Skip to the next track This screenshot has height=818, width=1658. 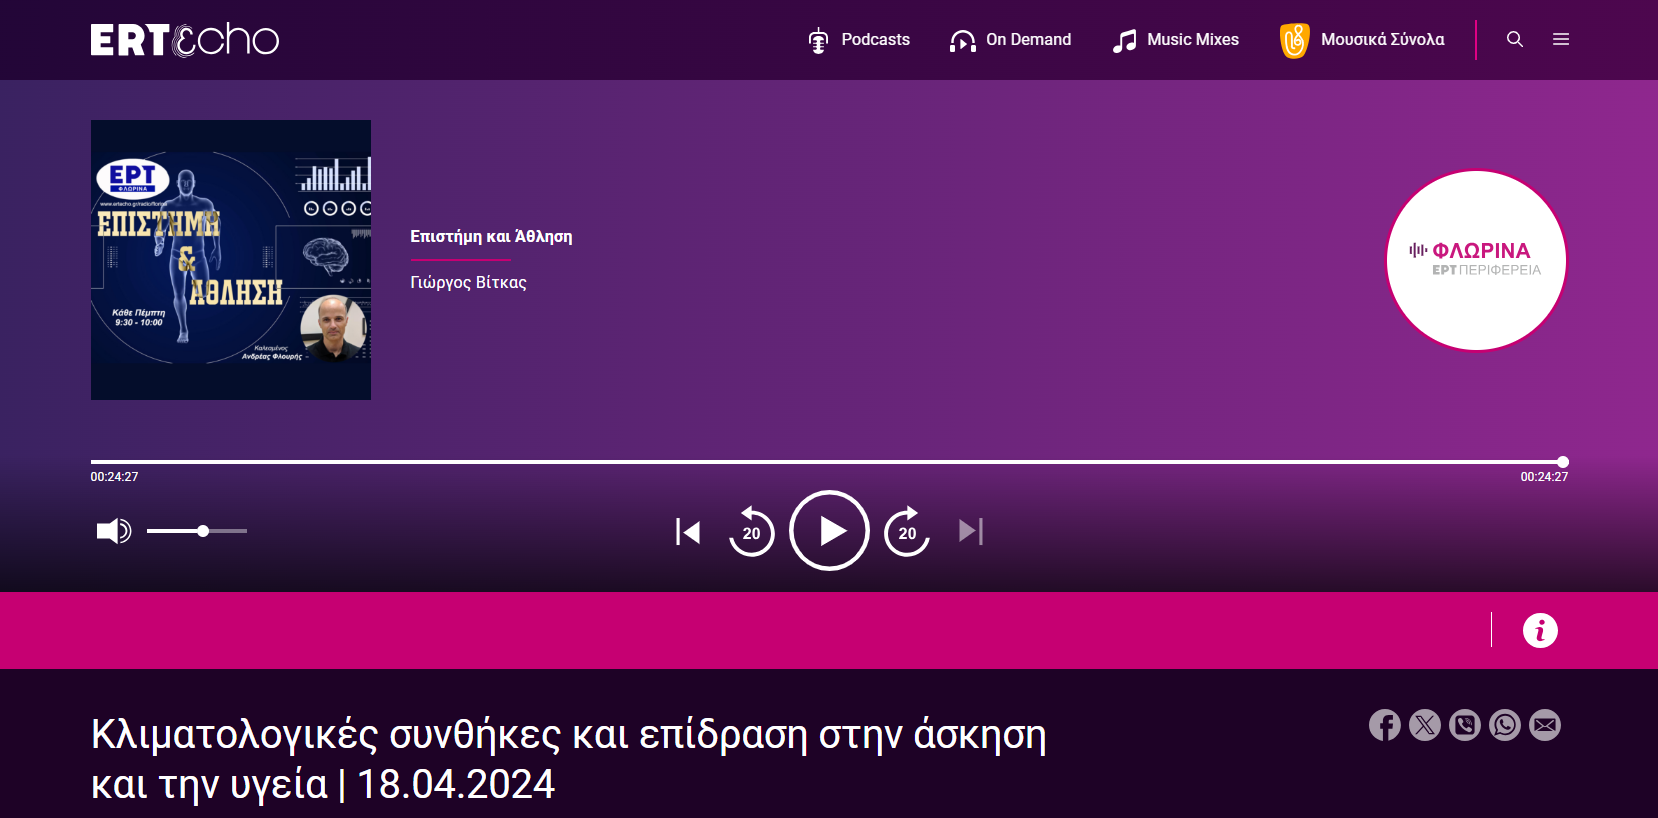click(971, 531)
